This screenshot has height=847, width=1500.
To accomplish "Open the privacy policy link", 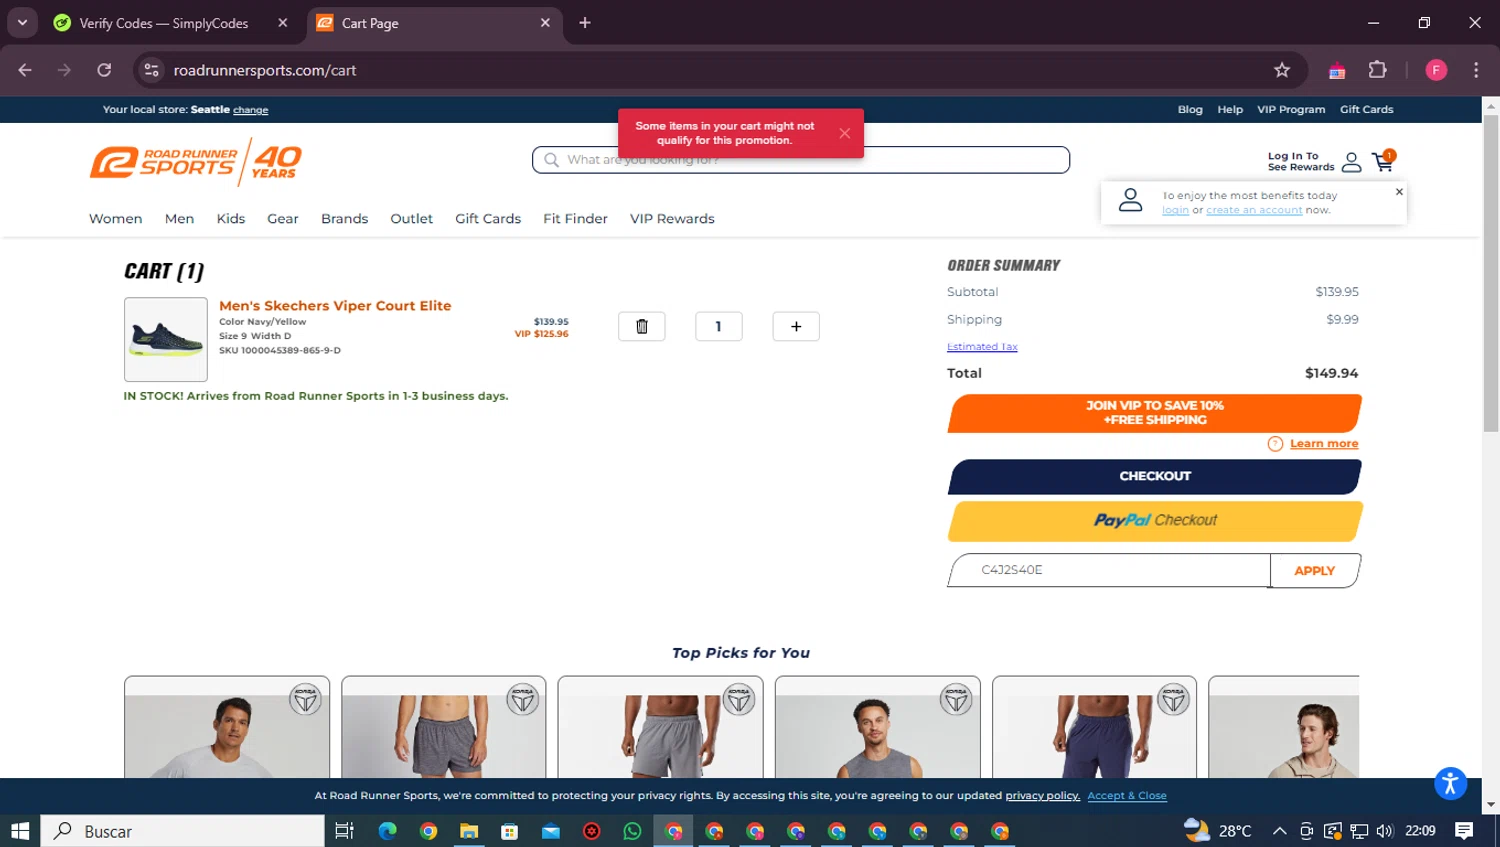I will coord(1042,796).
